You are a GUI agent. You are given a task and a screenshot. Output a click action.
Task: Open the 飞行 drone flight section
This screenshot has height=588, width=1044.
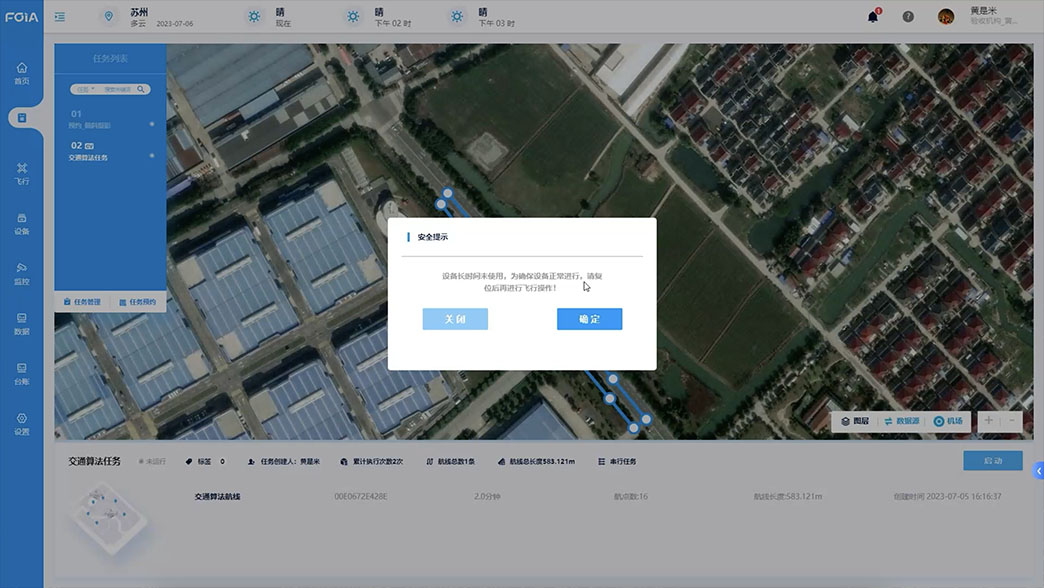(x=21, y=173)
